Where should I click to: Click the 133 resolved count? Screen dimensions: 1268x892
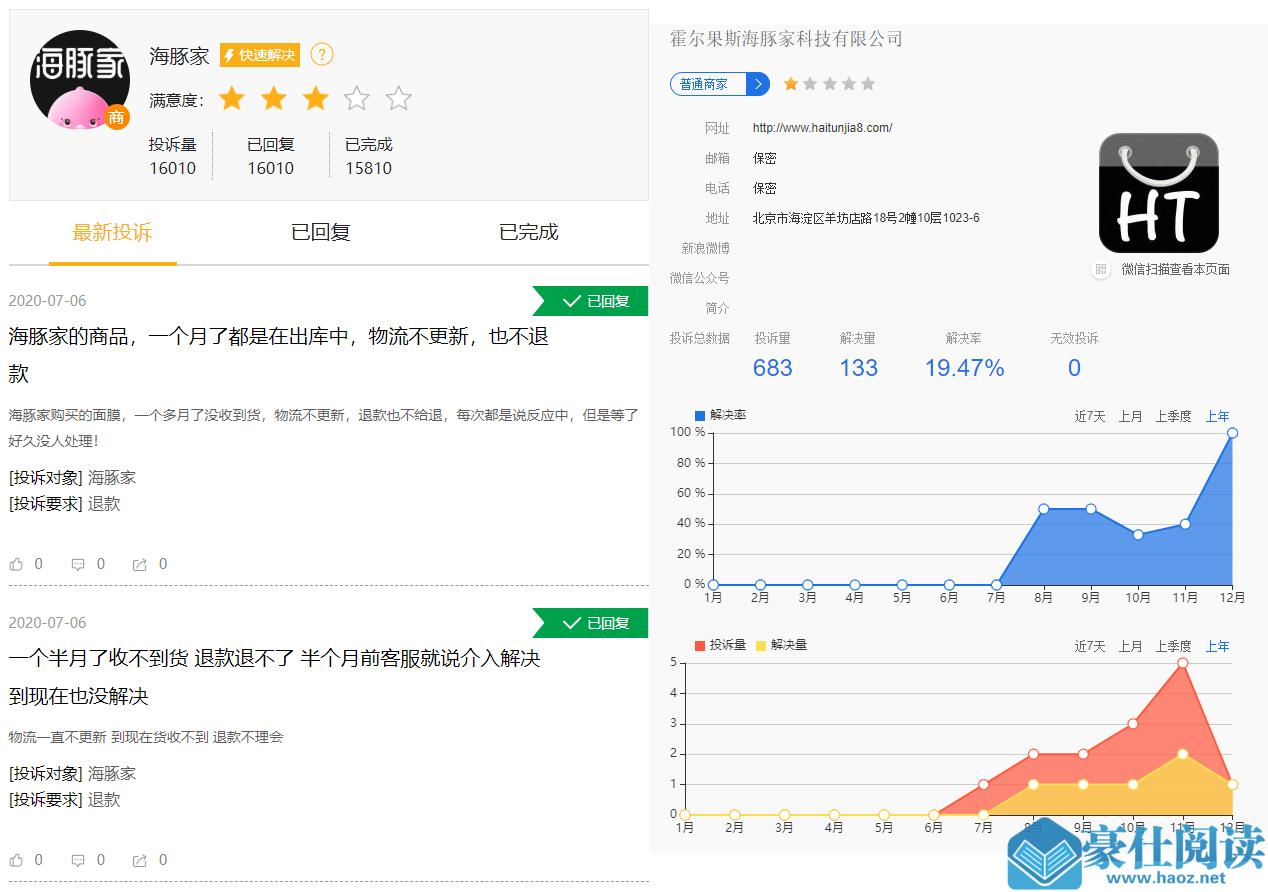coord(858,368)
